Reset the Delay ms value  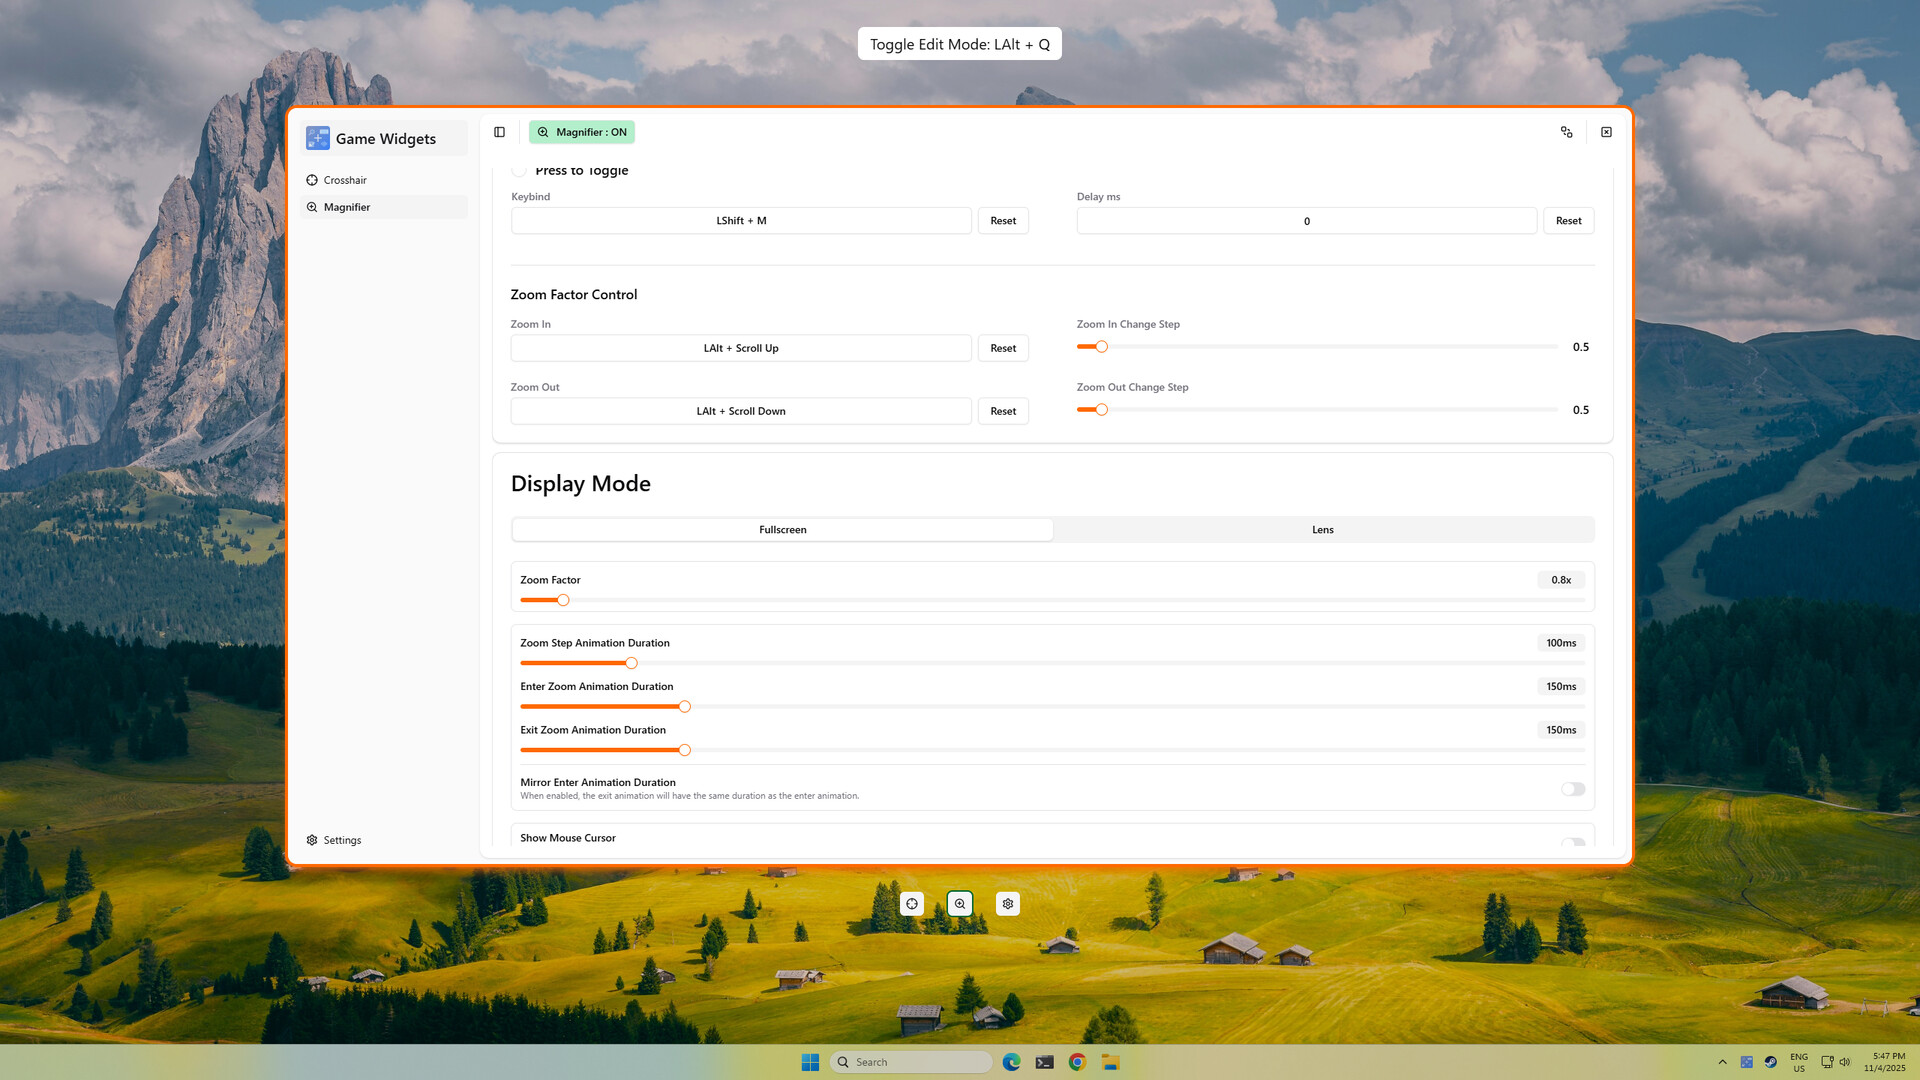tap(1568, 220)
